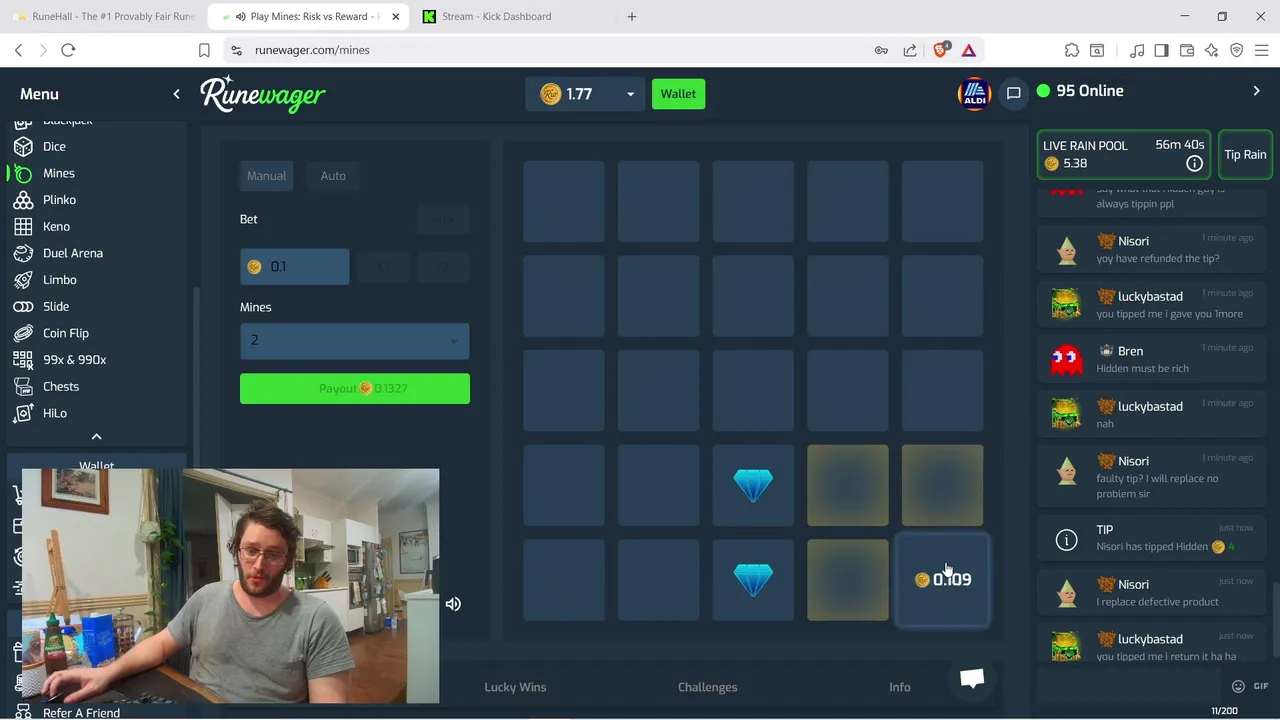1280x720 pixels.
Task: Open the passwords key icon
Action: click(881, 50)
